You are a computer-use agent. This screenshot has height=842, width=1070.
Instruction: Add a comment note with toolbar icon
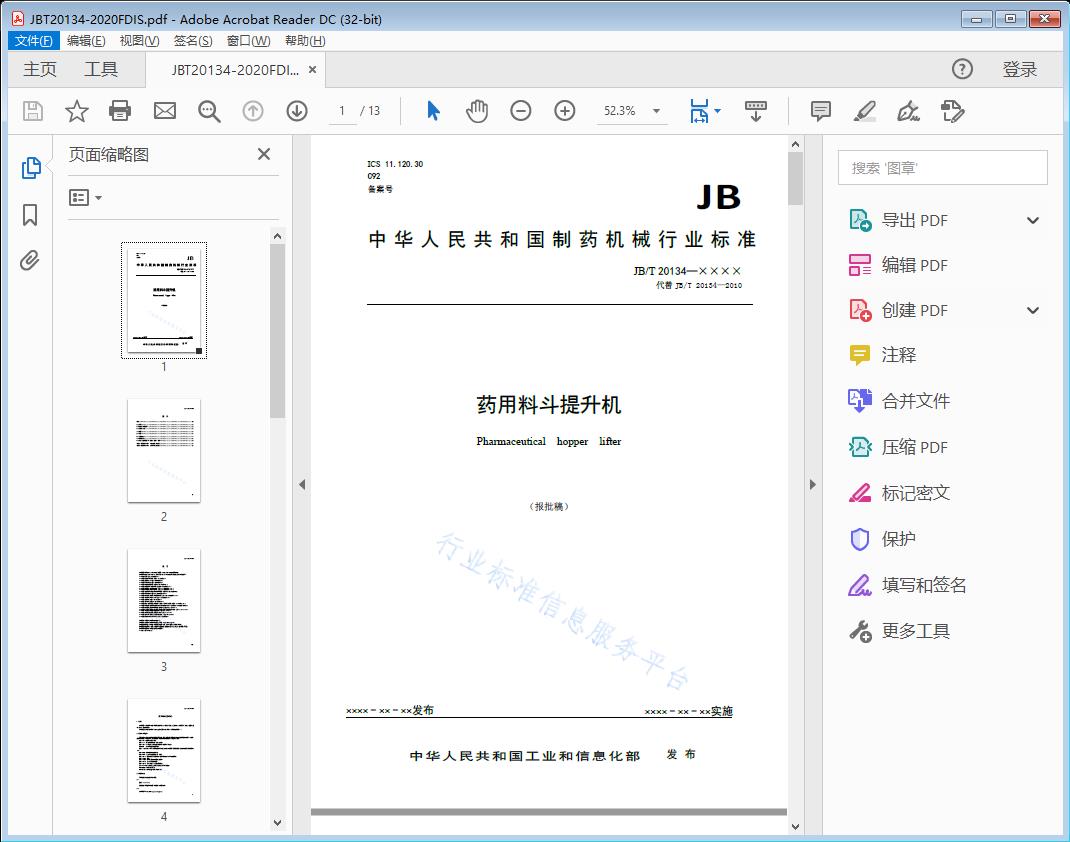821,111
